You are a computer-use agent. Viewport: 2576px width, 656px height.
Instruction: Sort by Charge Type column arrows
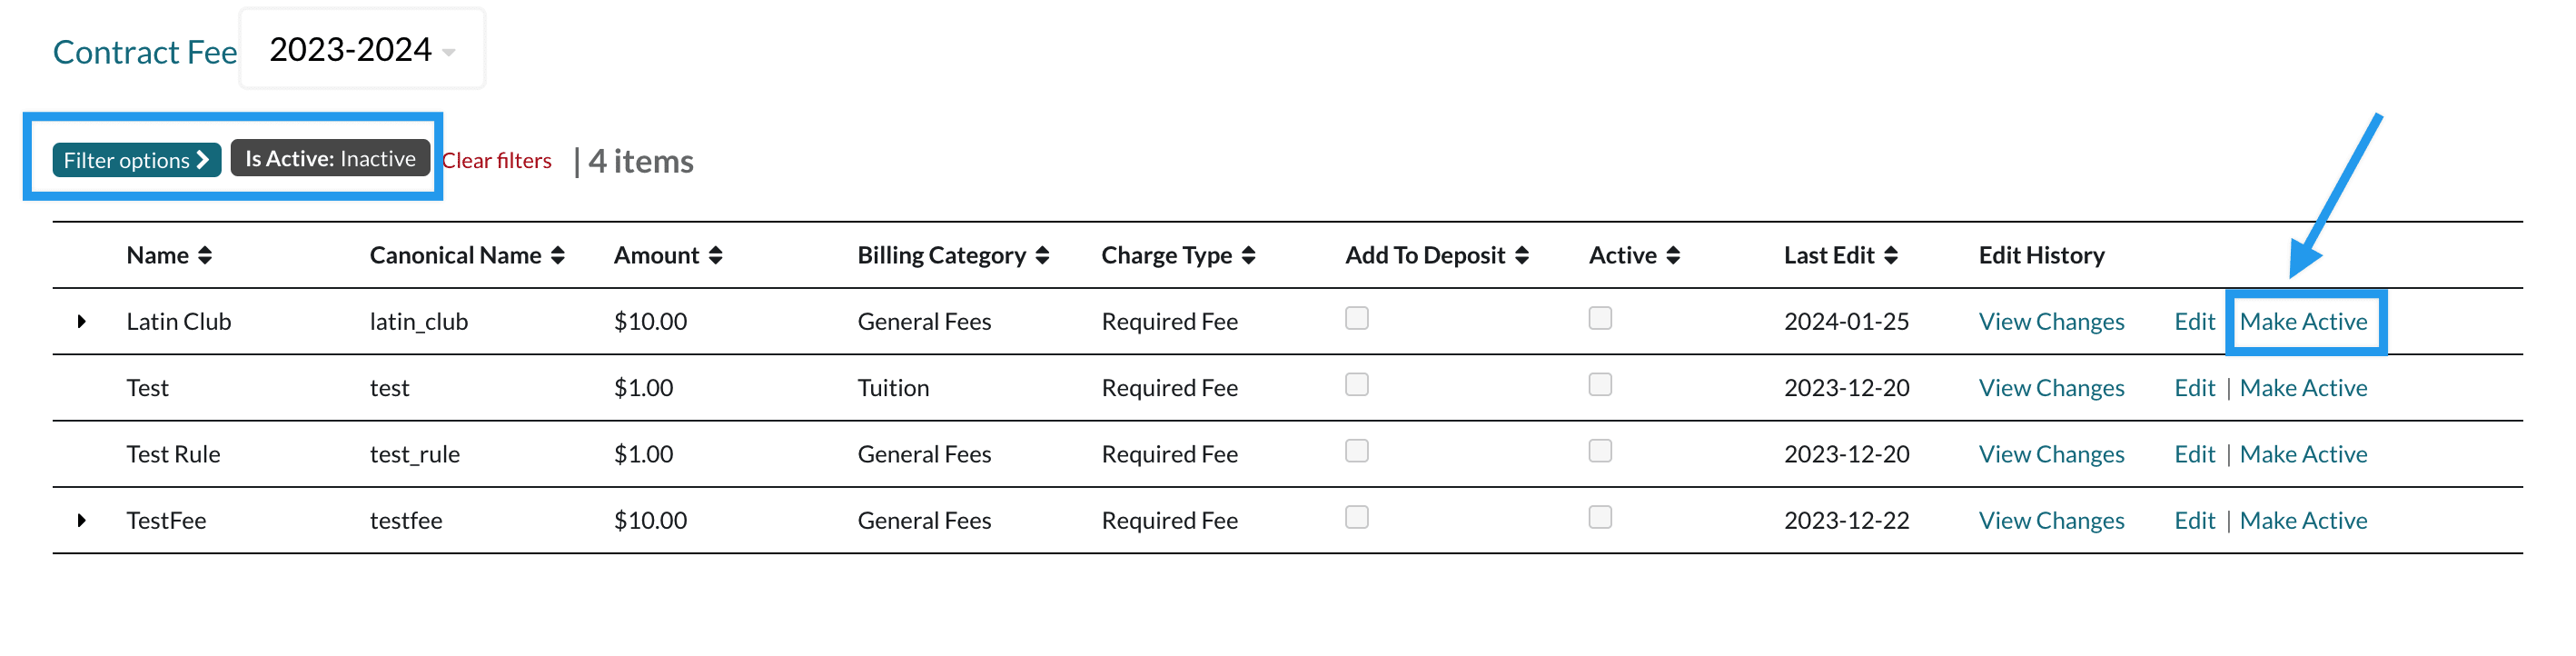click(1248, 256)
